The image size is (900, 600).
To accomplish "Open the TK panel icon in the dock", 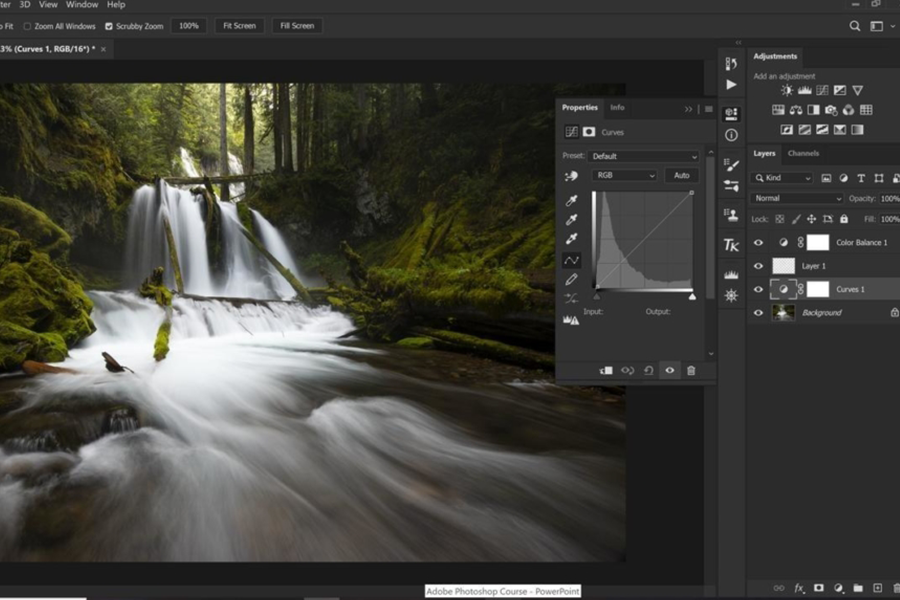I will (731, 245).
